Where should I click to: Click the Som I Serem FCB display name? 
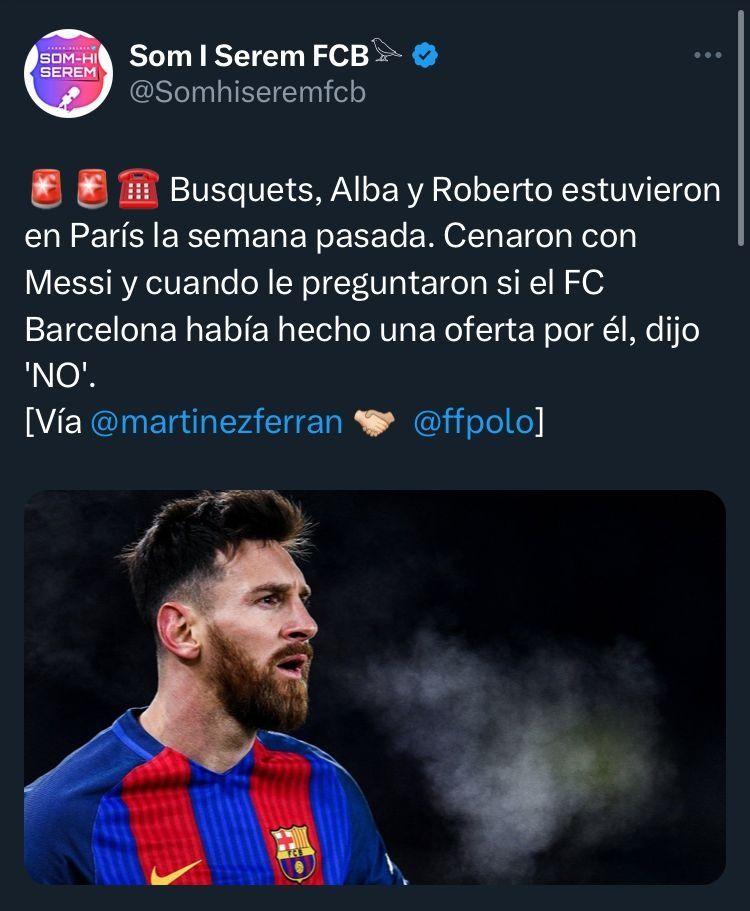click(249, 57)
